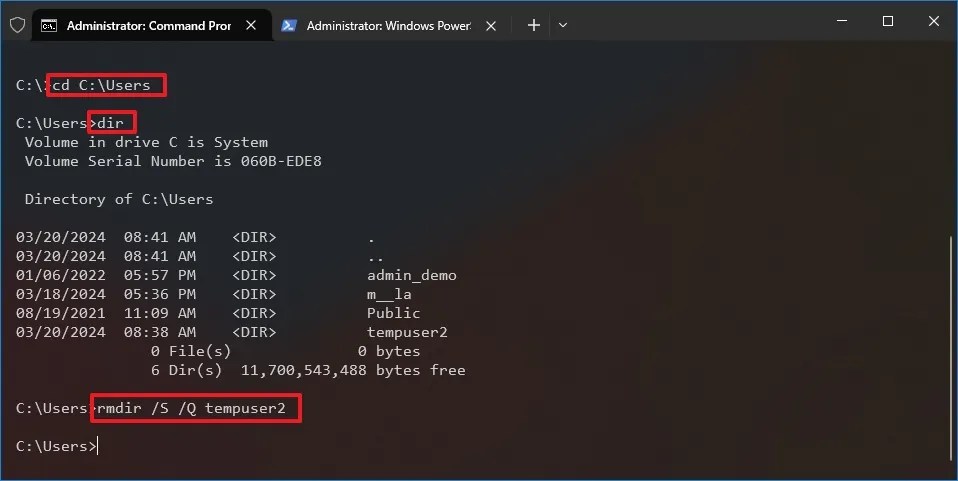Click the Volume Serial Number 060B-EDE8 line
Screen dimensions: 958x481
[x=173, y=161]
